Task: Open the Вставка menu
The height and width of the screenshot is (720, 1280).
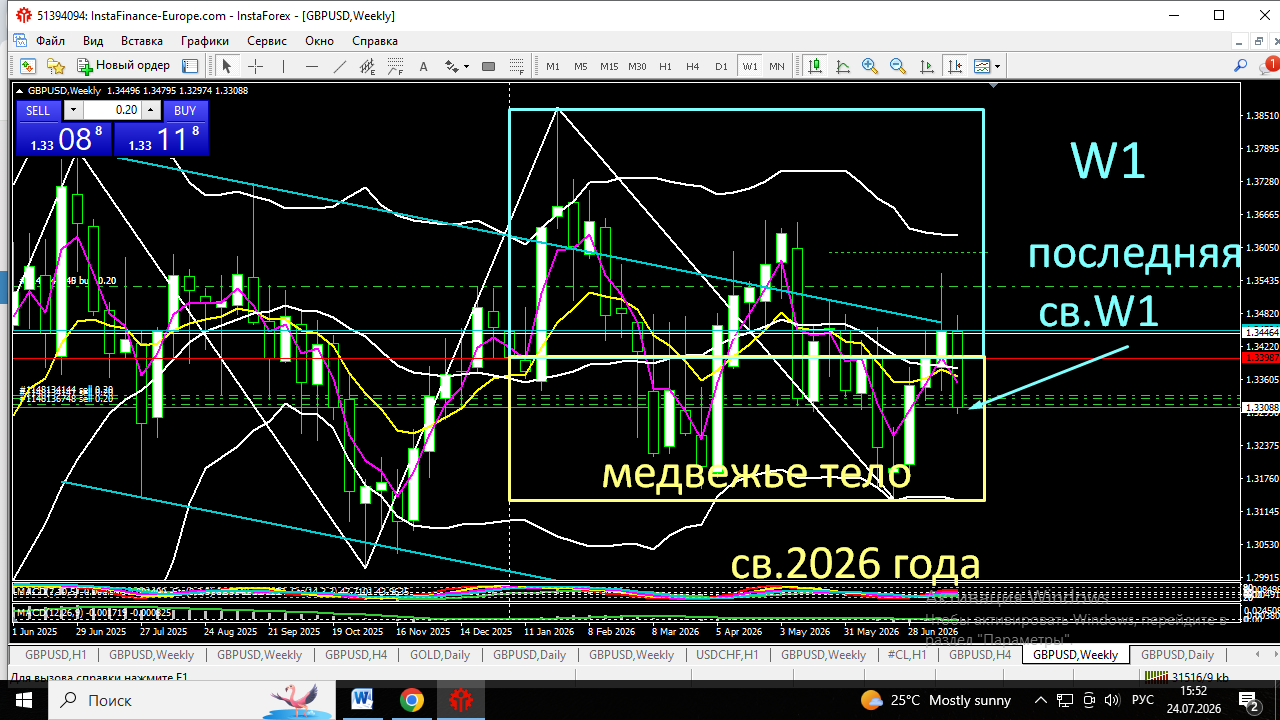Action: pos(142,41)
